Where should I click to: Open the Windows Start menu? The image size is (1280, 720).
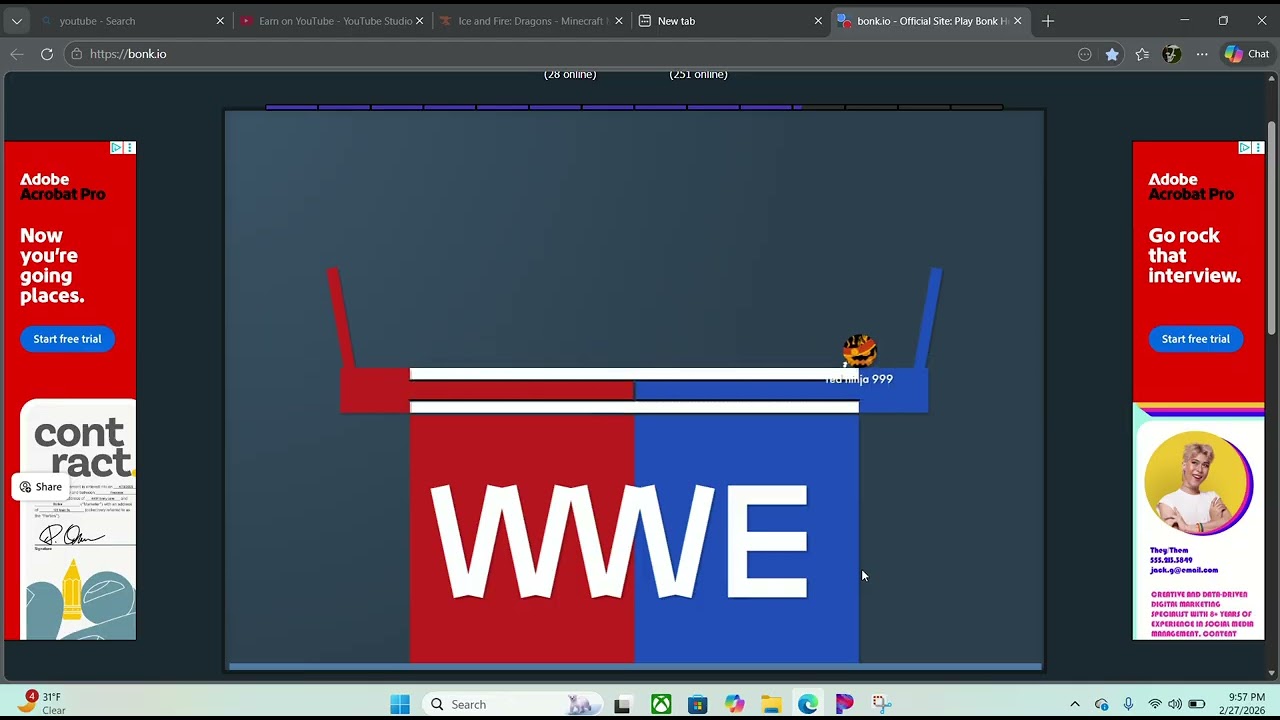click(400, 704)
